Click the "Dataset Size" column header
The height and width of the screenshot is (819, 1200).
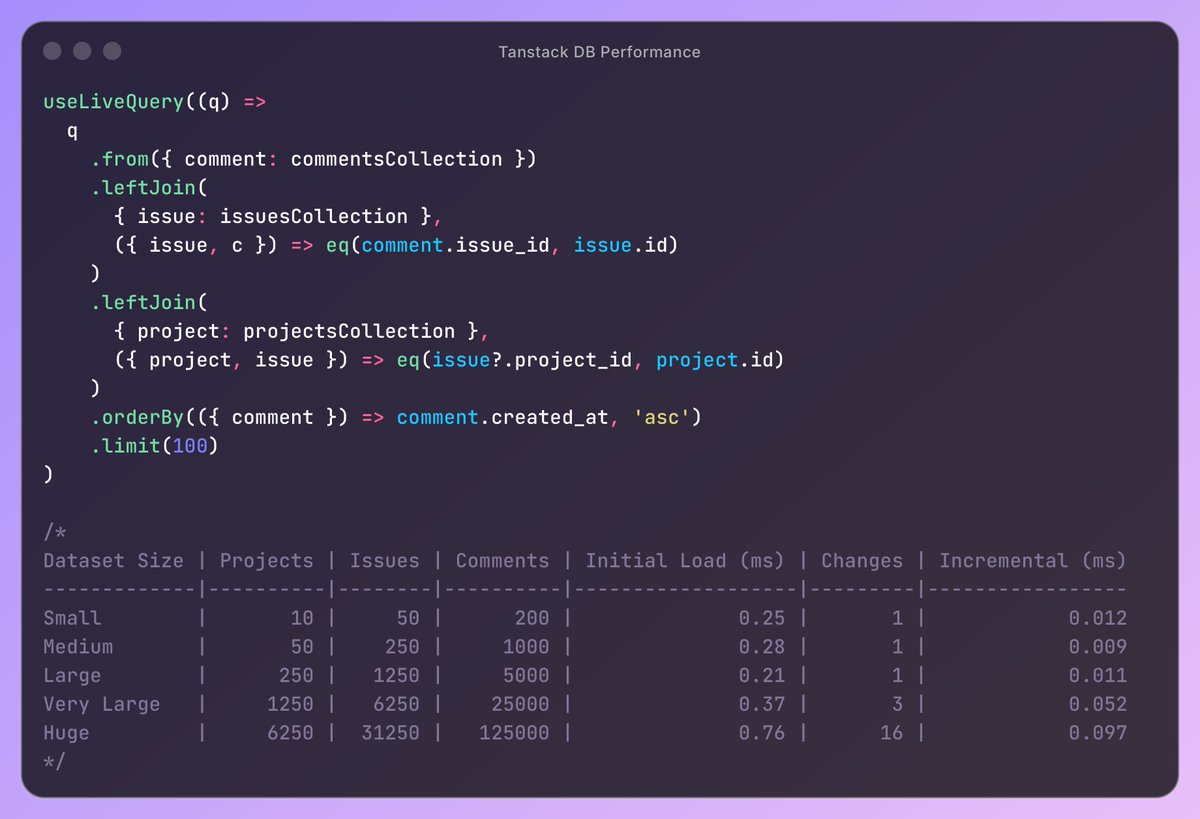point(114,561)
